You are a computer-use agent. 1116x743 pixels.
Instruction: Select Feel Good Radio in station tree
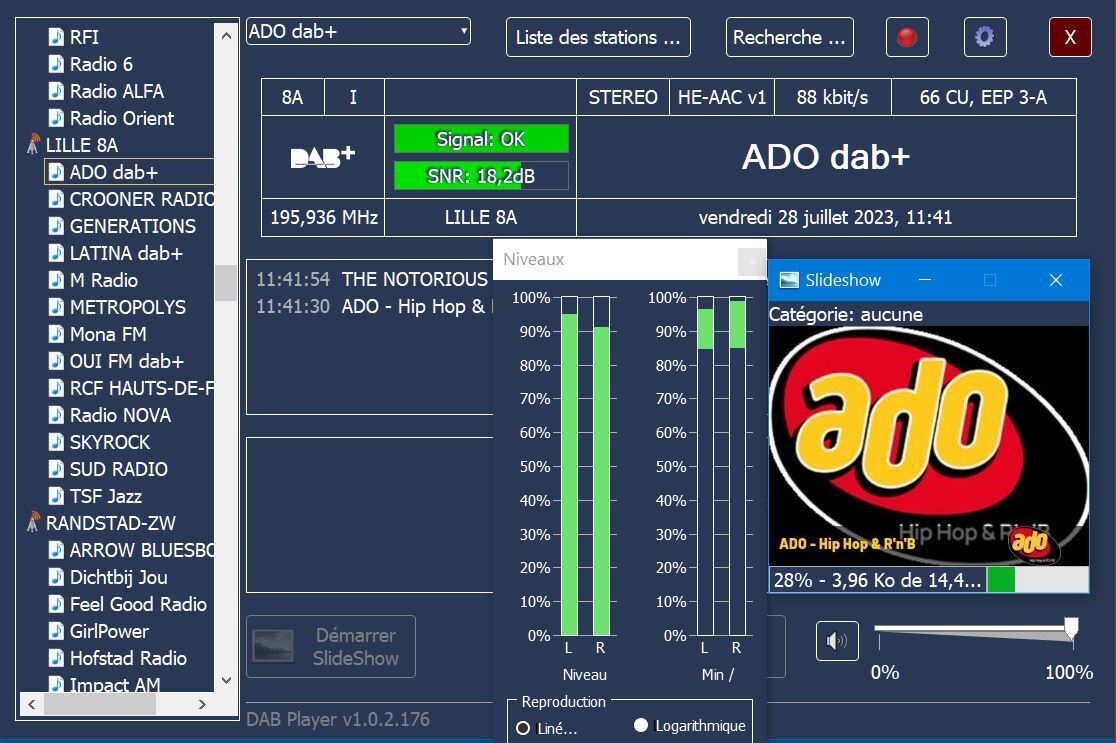[x=138, y=604]
